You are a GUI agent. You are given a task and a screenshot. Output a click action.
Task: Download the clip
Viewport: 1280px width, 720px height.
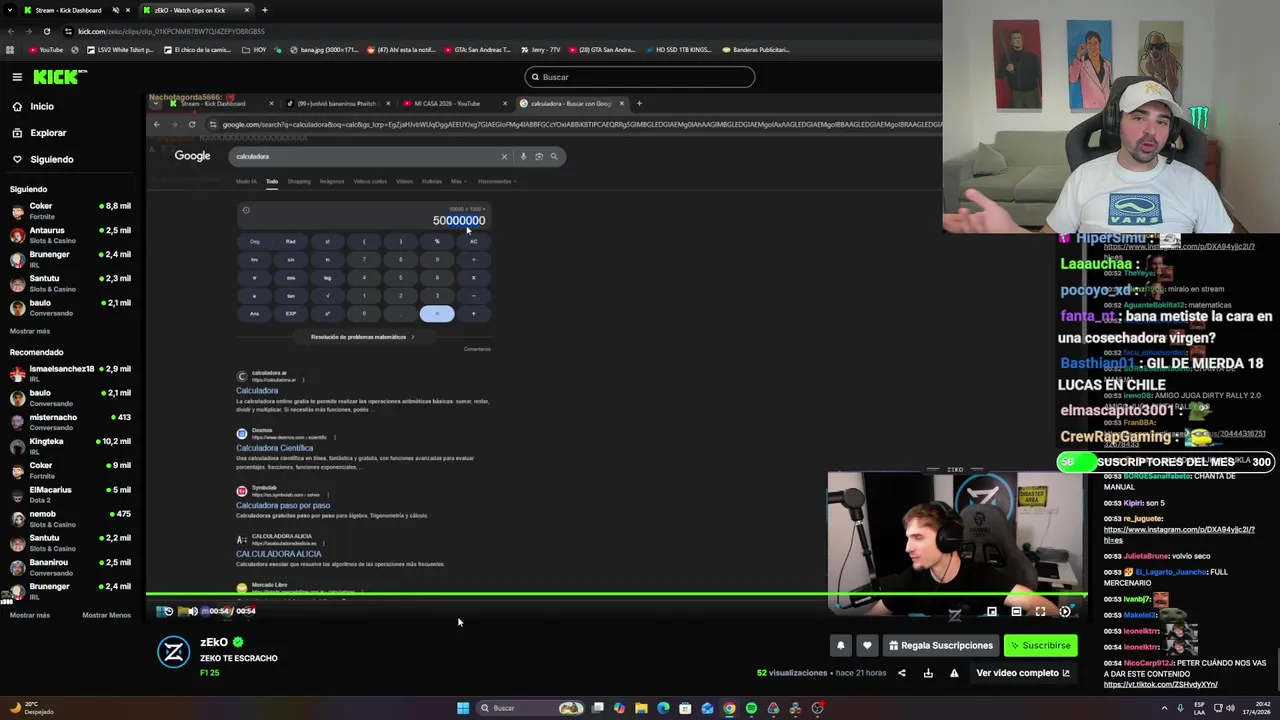point(928,673)
